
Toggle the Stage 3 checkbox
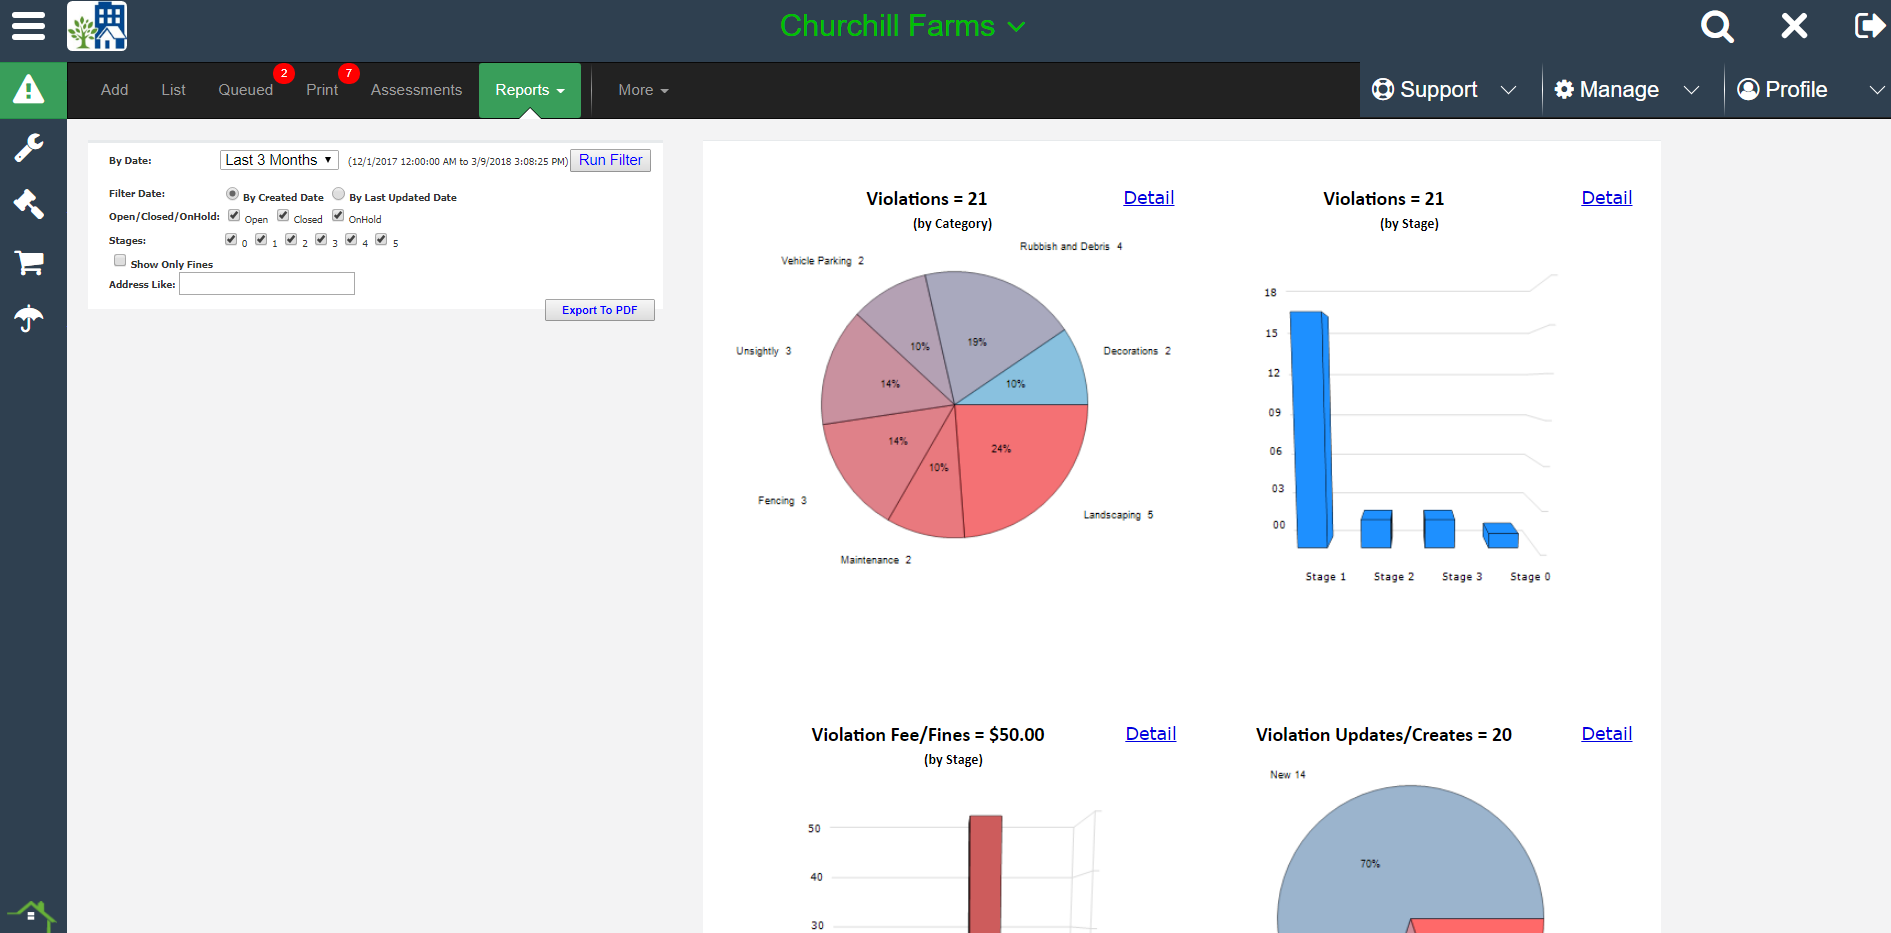coord(321,240)
